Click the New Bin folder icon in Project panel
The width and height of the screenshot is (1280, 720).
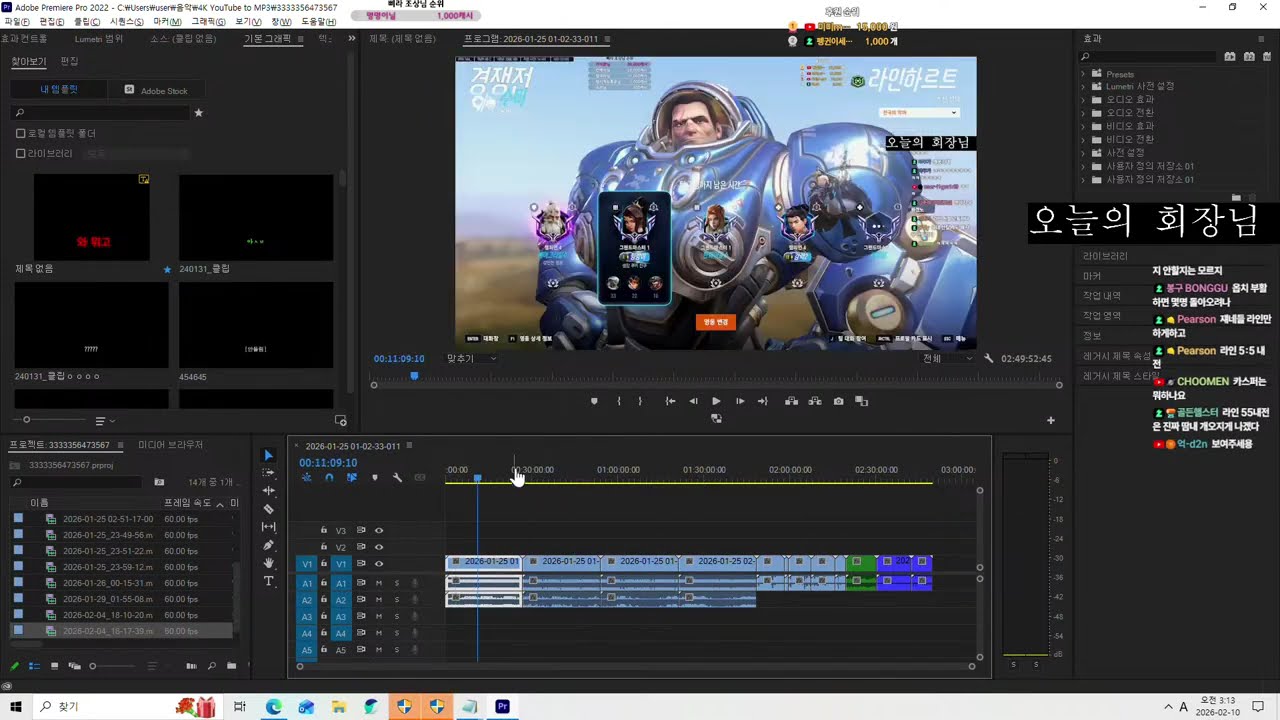(231, 666)
